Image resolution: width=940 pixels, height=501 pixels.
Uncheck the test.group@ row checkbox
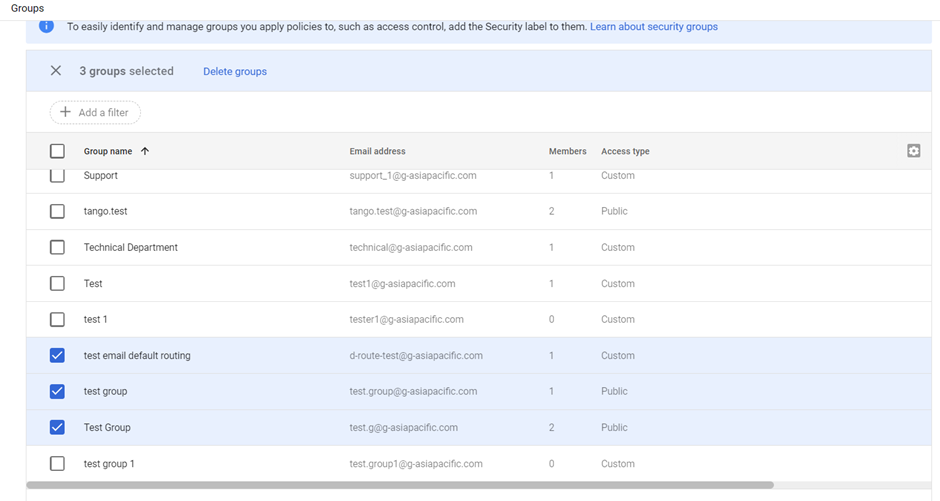[x=57, y=391]
